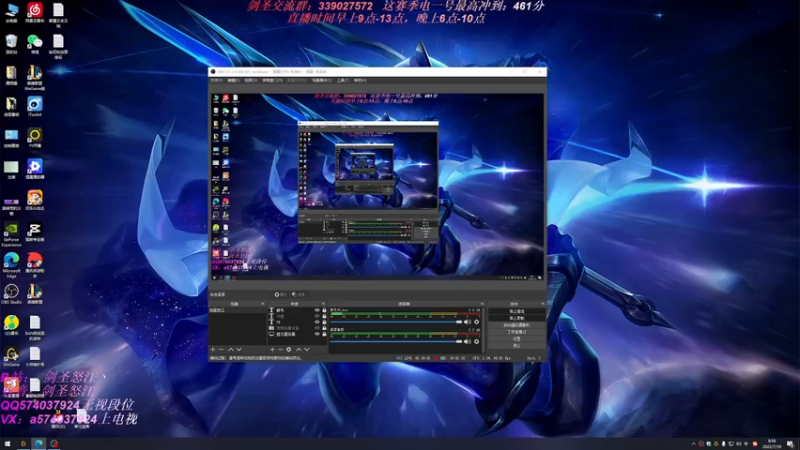Screen dimensions: 800x450
Task: Pop out the Scenes dock panel
Action: click(x=263, y=304)
